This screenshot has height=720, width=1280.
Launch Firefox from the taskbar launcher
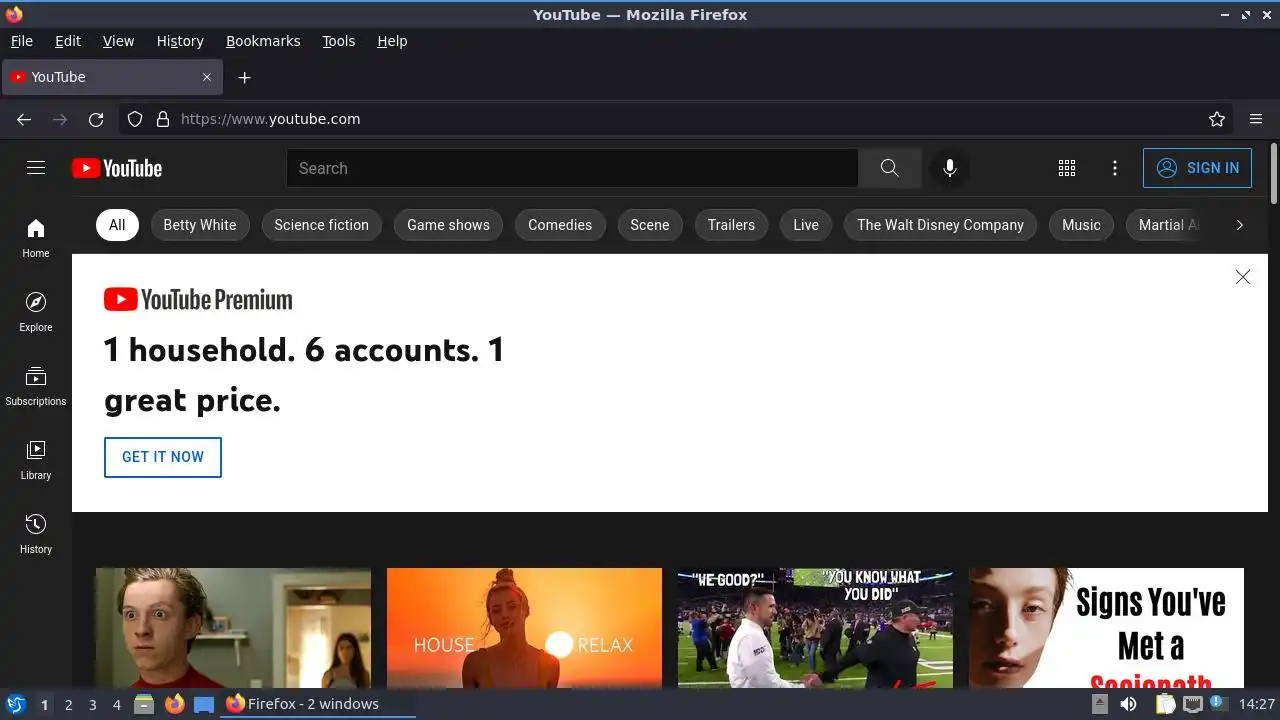[174, 704]
